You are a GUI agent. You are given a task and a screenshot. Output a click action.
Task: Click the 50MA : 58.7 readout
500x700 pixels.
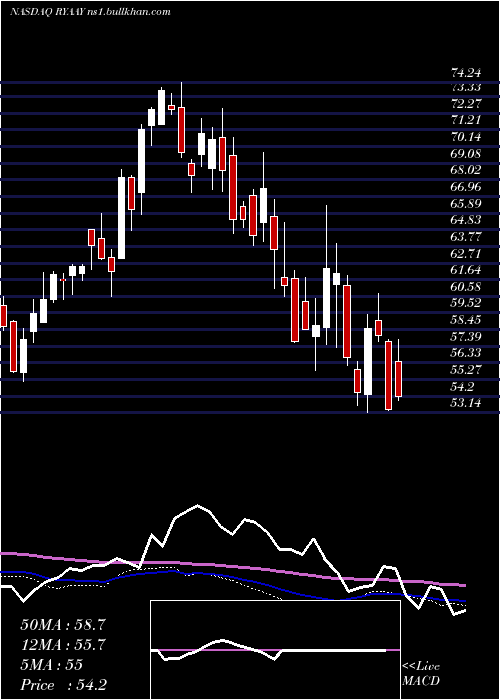tap(63, 625)
